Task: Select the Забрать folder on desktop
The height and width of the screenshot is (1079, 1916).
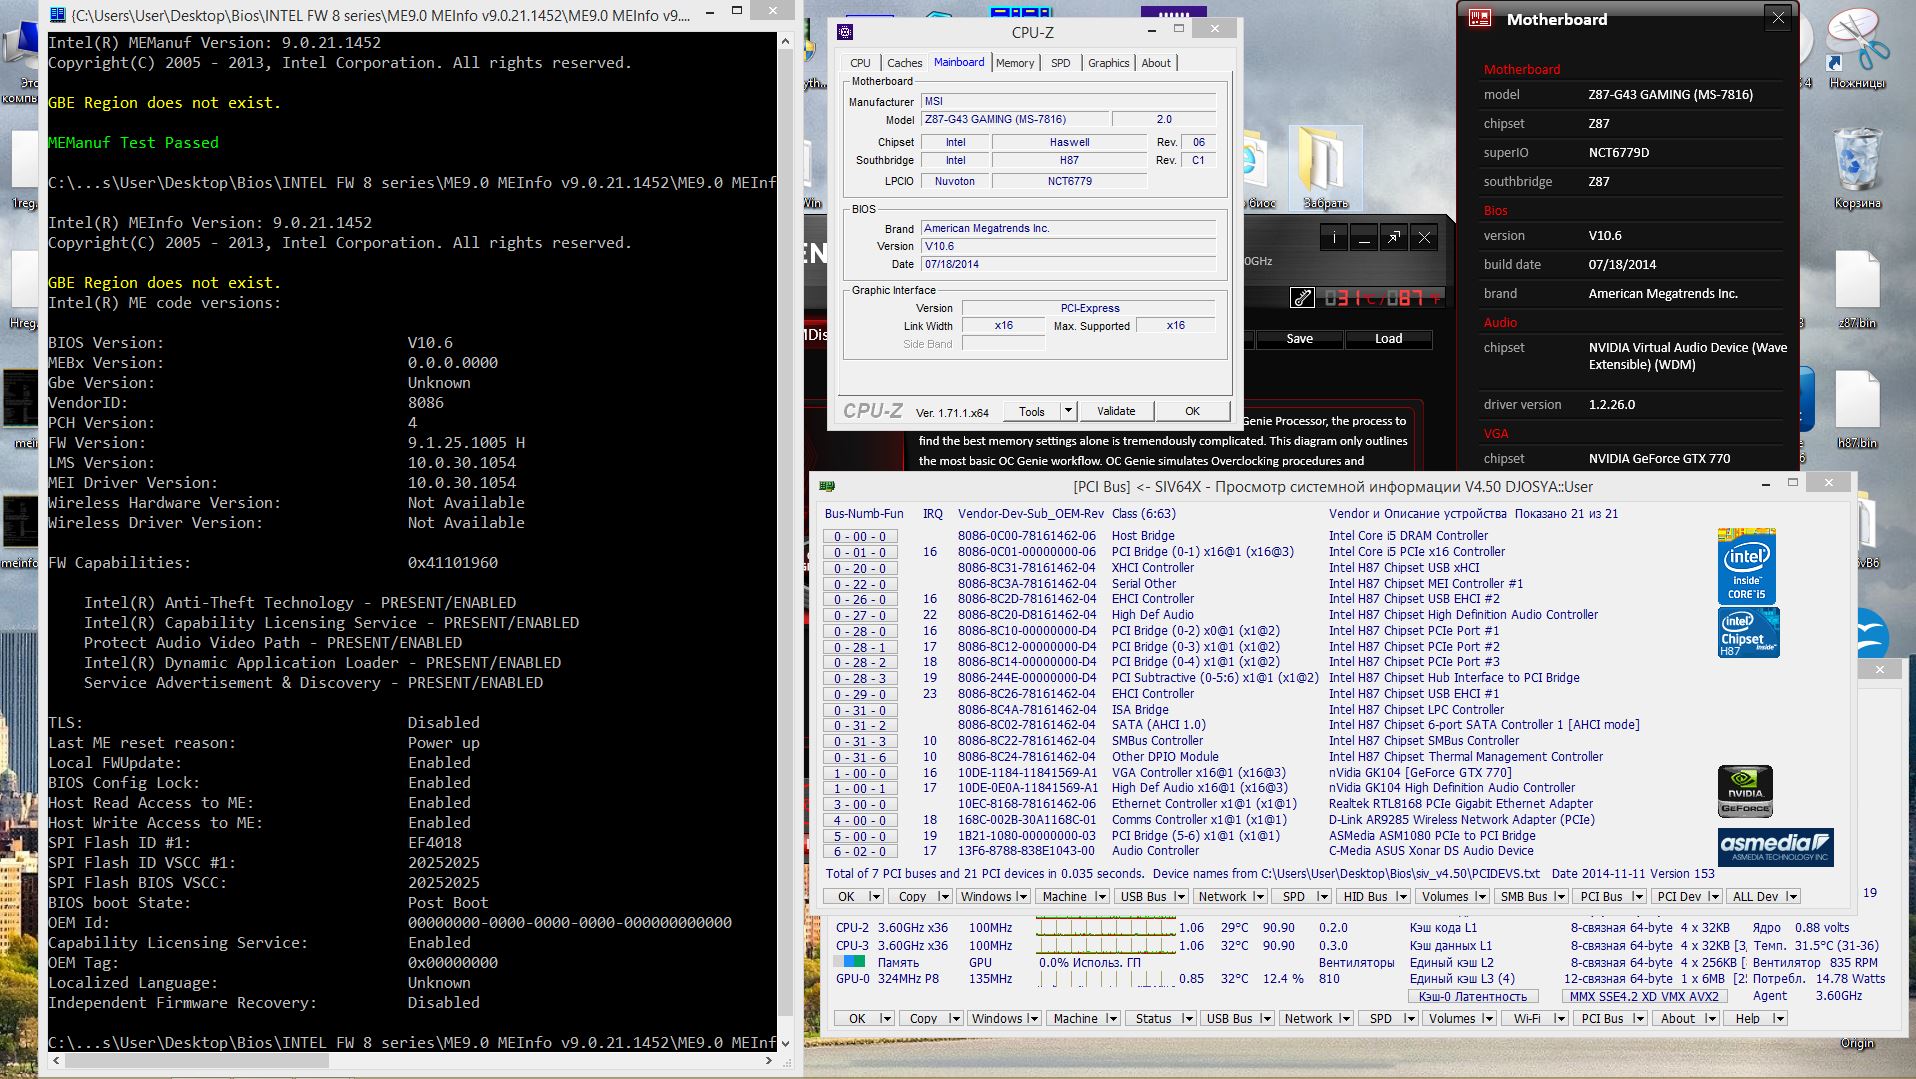Action: pos(1325,168)
